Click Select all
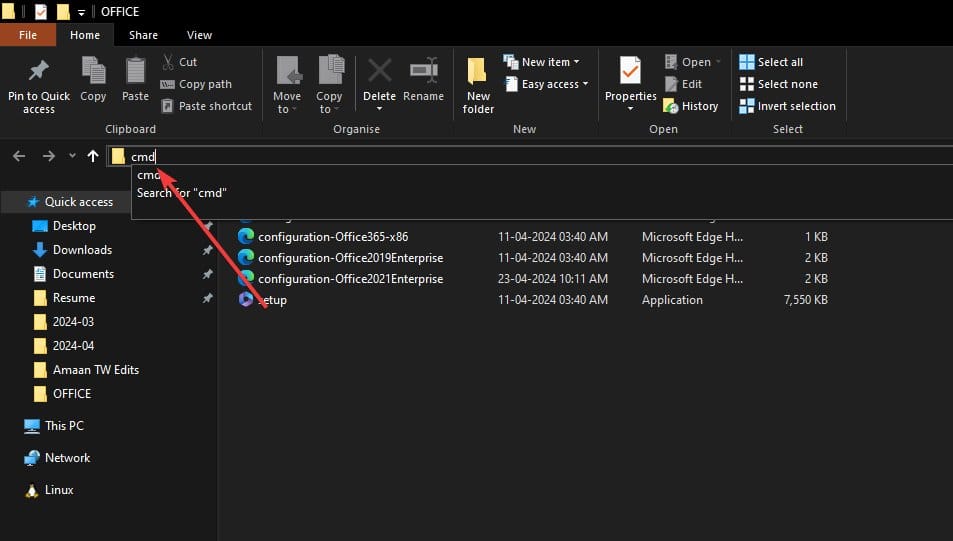This screenshot has width=953, height=541. [771, 62]
